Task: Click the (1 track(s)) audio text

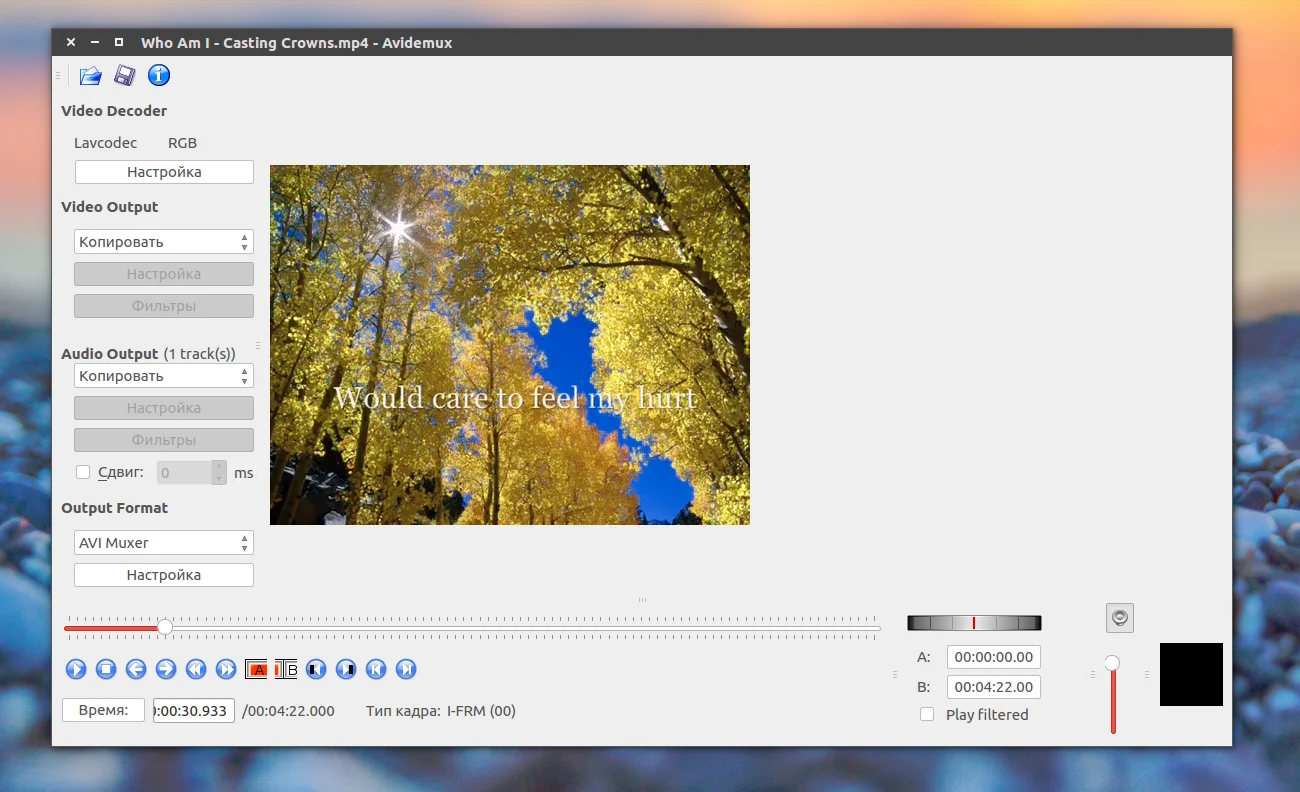Action: pos(200,354)
